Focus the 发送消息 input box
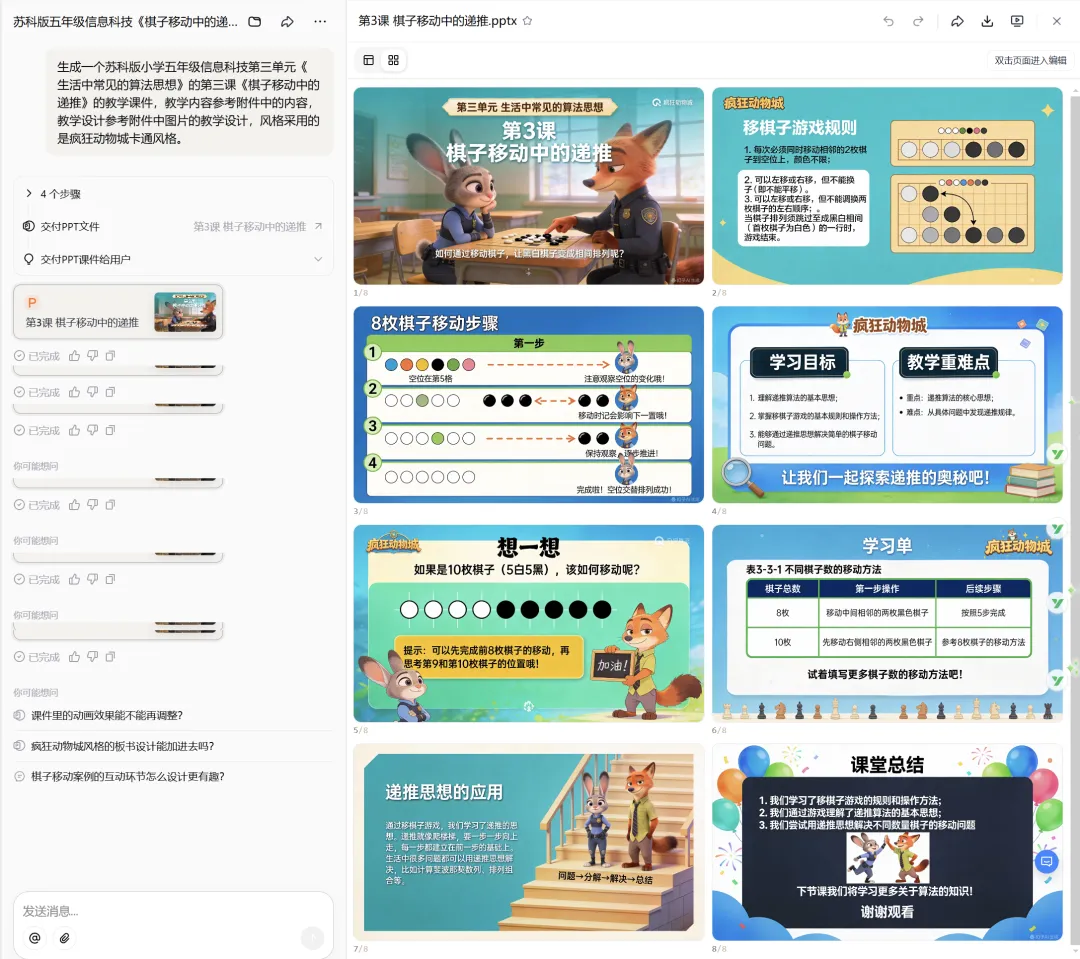 coord(173,911)
